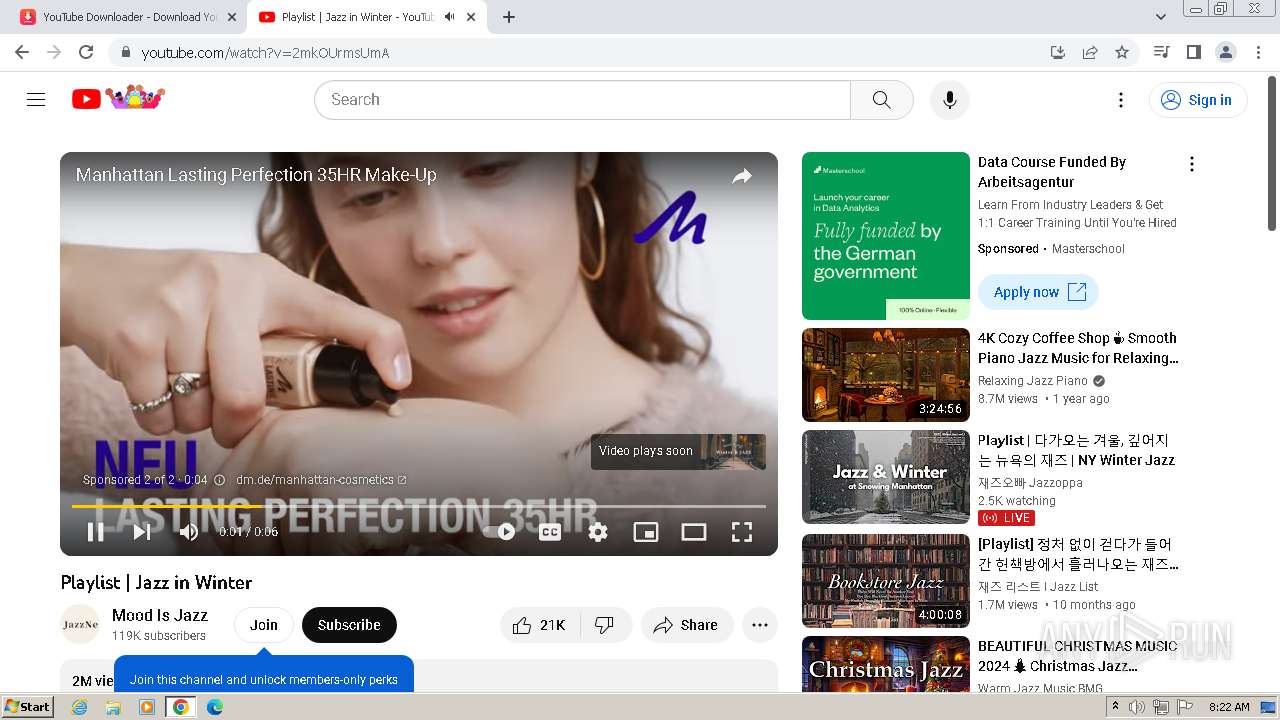Screen dimensions: 1280x720
Task: Open the Mood Is Jazz channel name
Action: [x=160, y=615]
